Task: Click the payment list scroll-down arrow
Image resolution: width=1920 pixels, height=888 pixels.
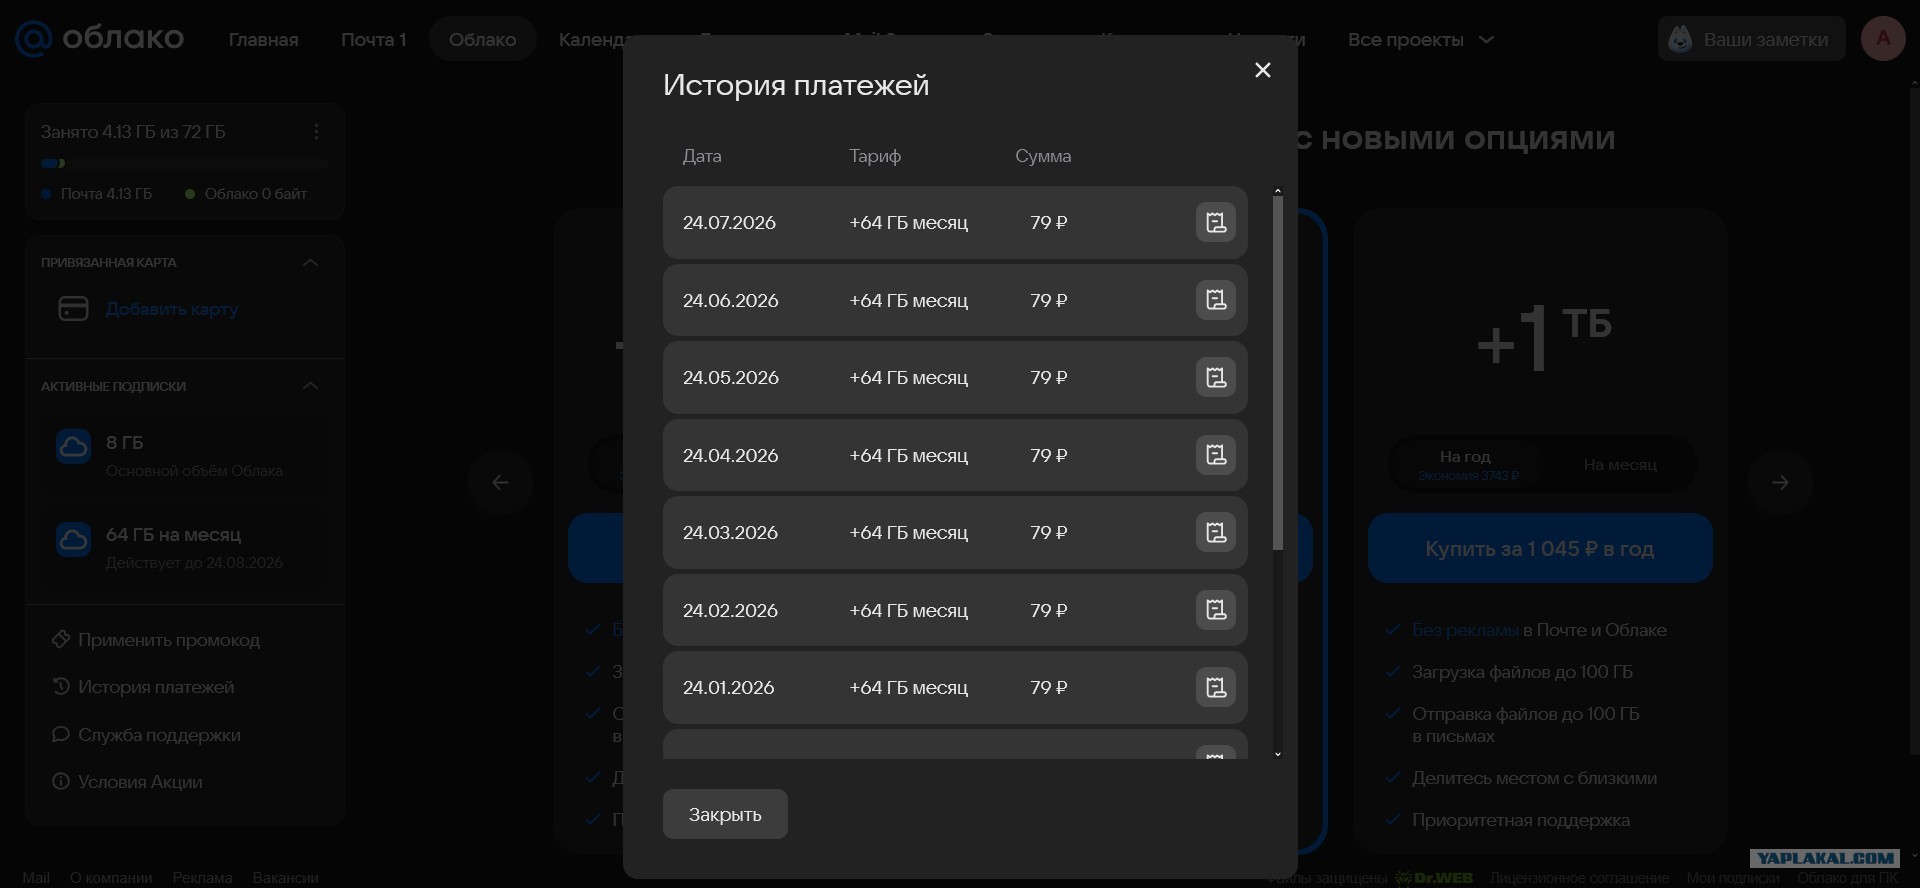Action: [x=1277, y=754]
